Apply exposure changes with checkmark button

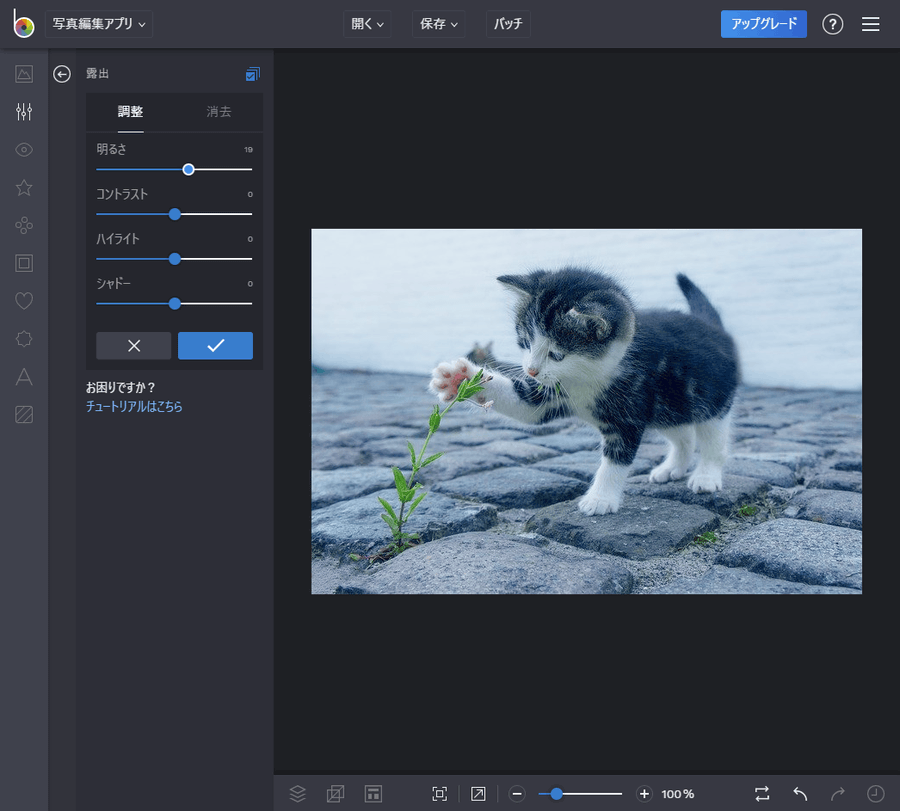[215, 346]
